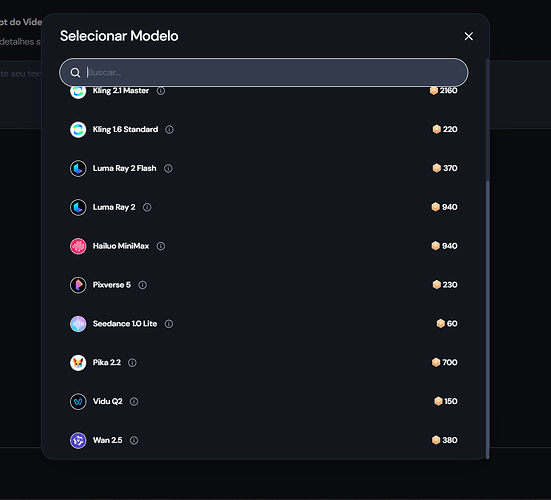Click the Seedance 1.0 Lite info icon
Viewport: 551px width, 500px height.
pos(169,324)
